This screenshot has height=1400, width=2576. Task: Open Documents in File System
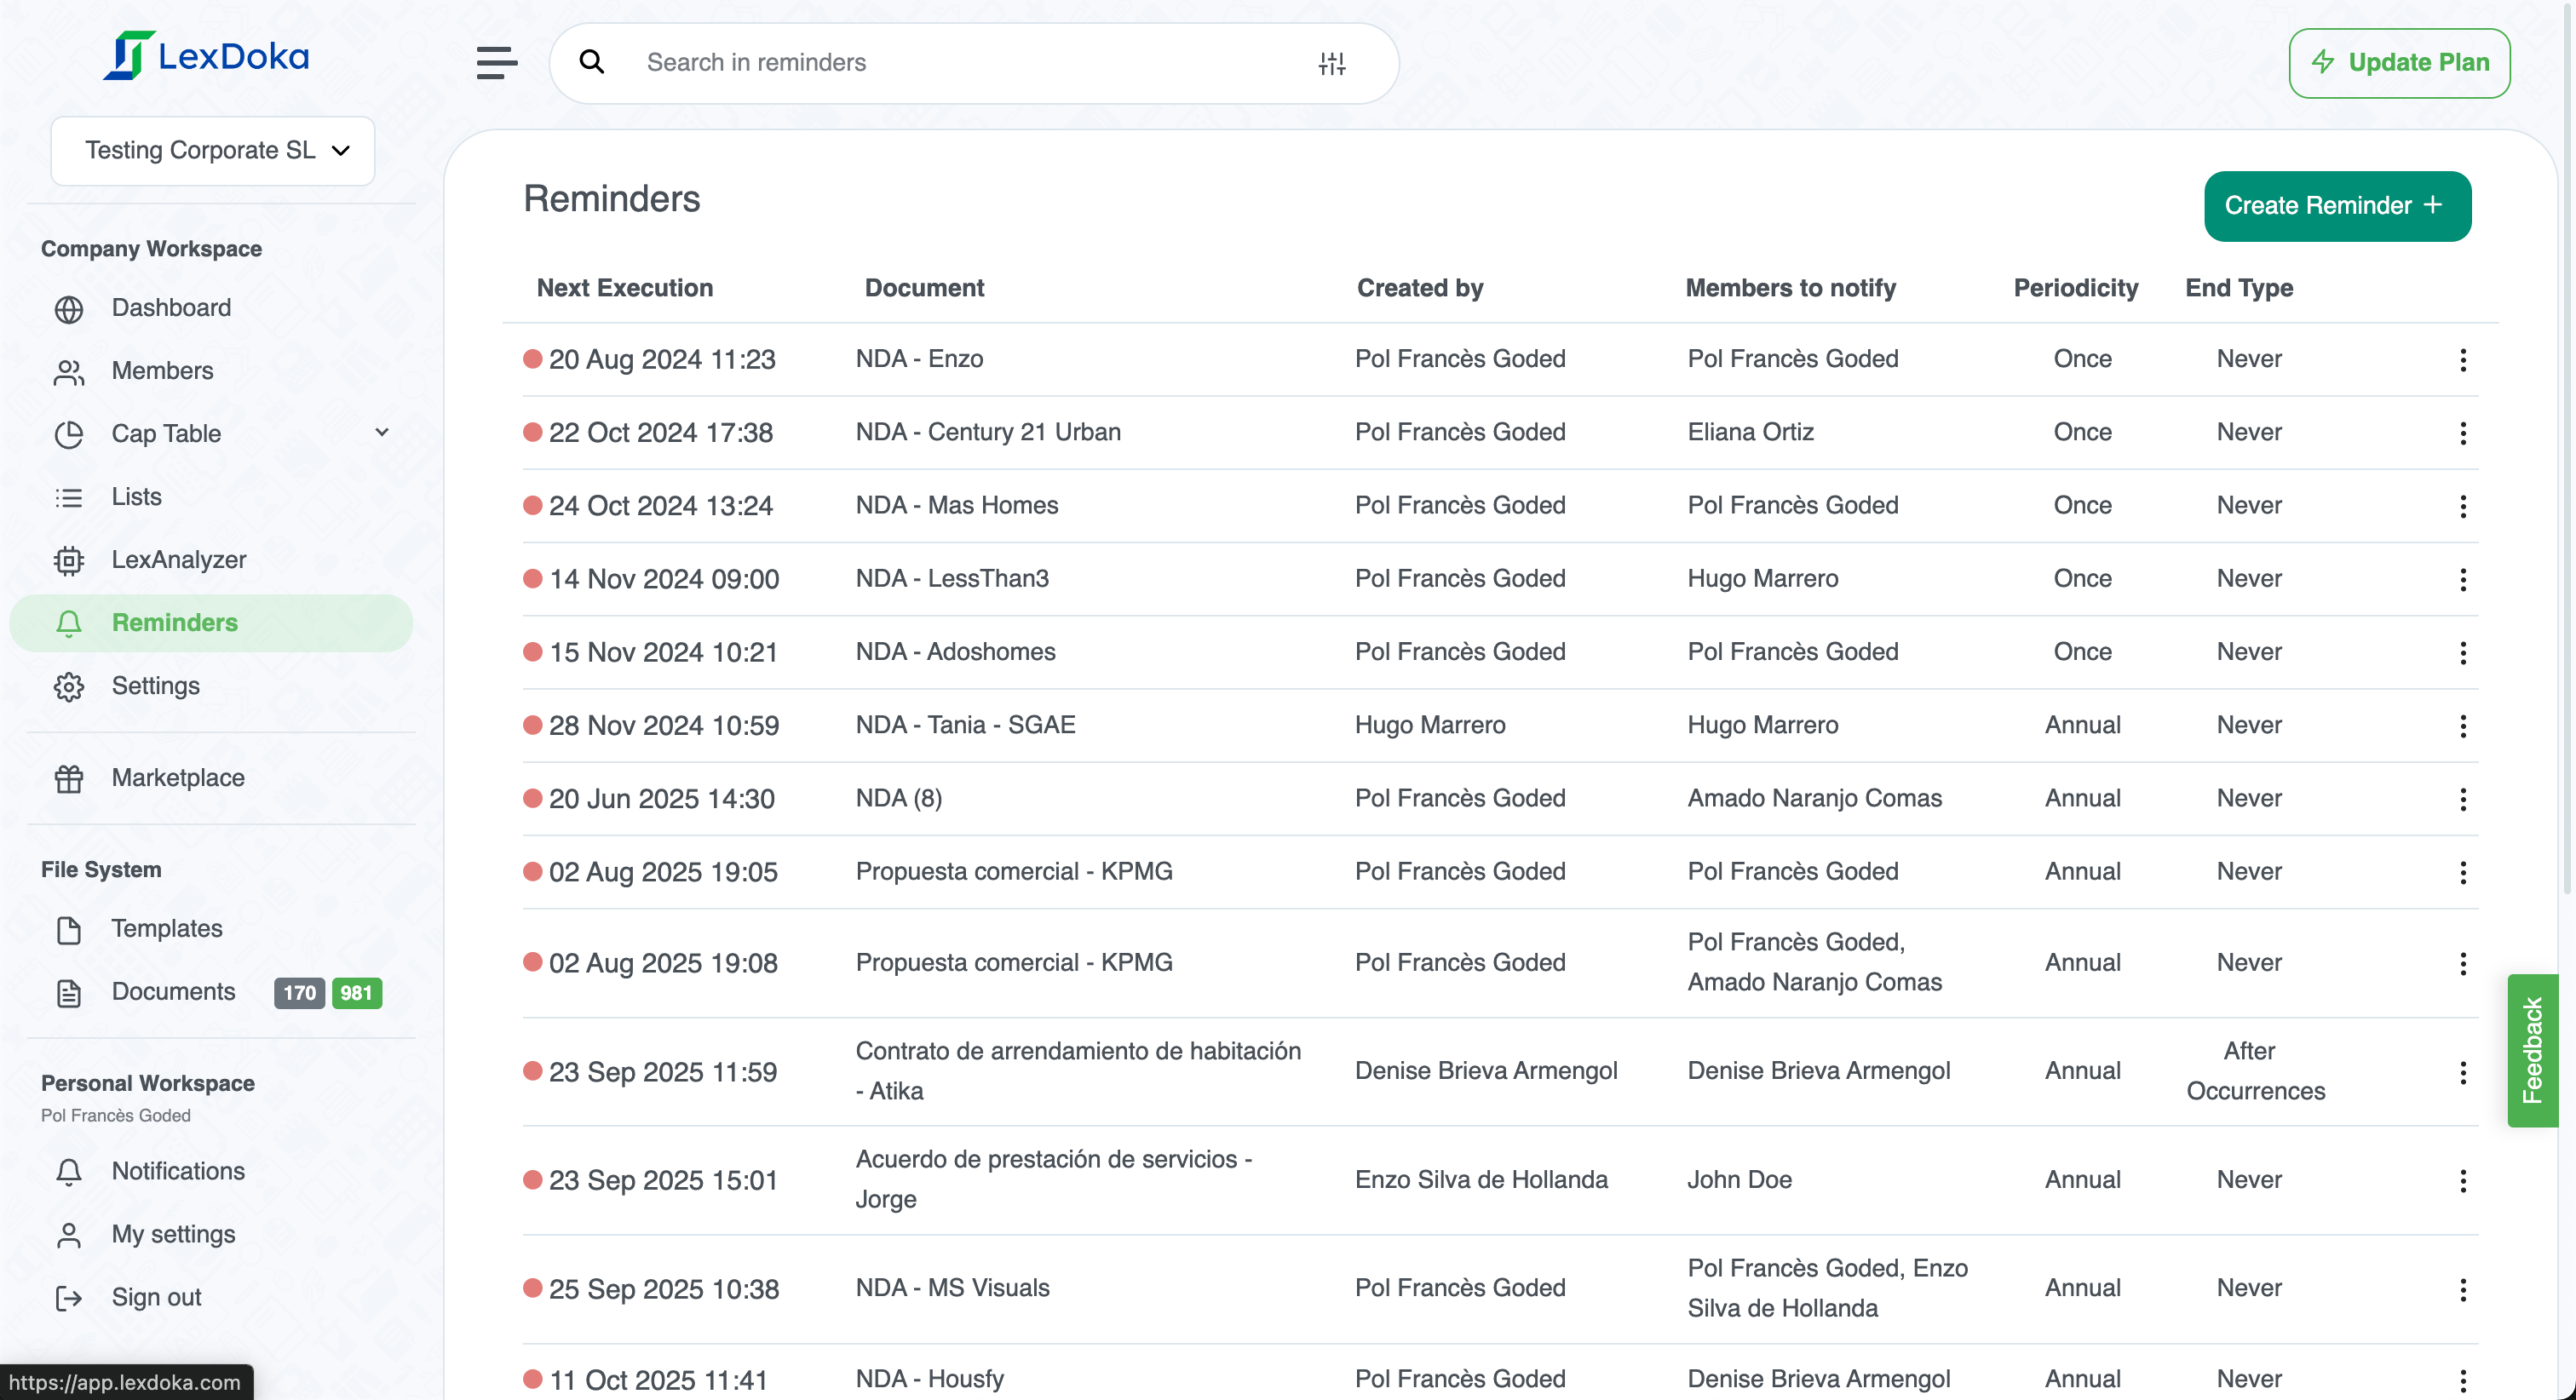173,992
